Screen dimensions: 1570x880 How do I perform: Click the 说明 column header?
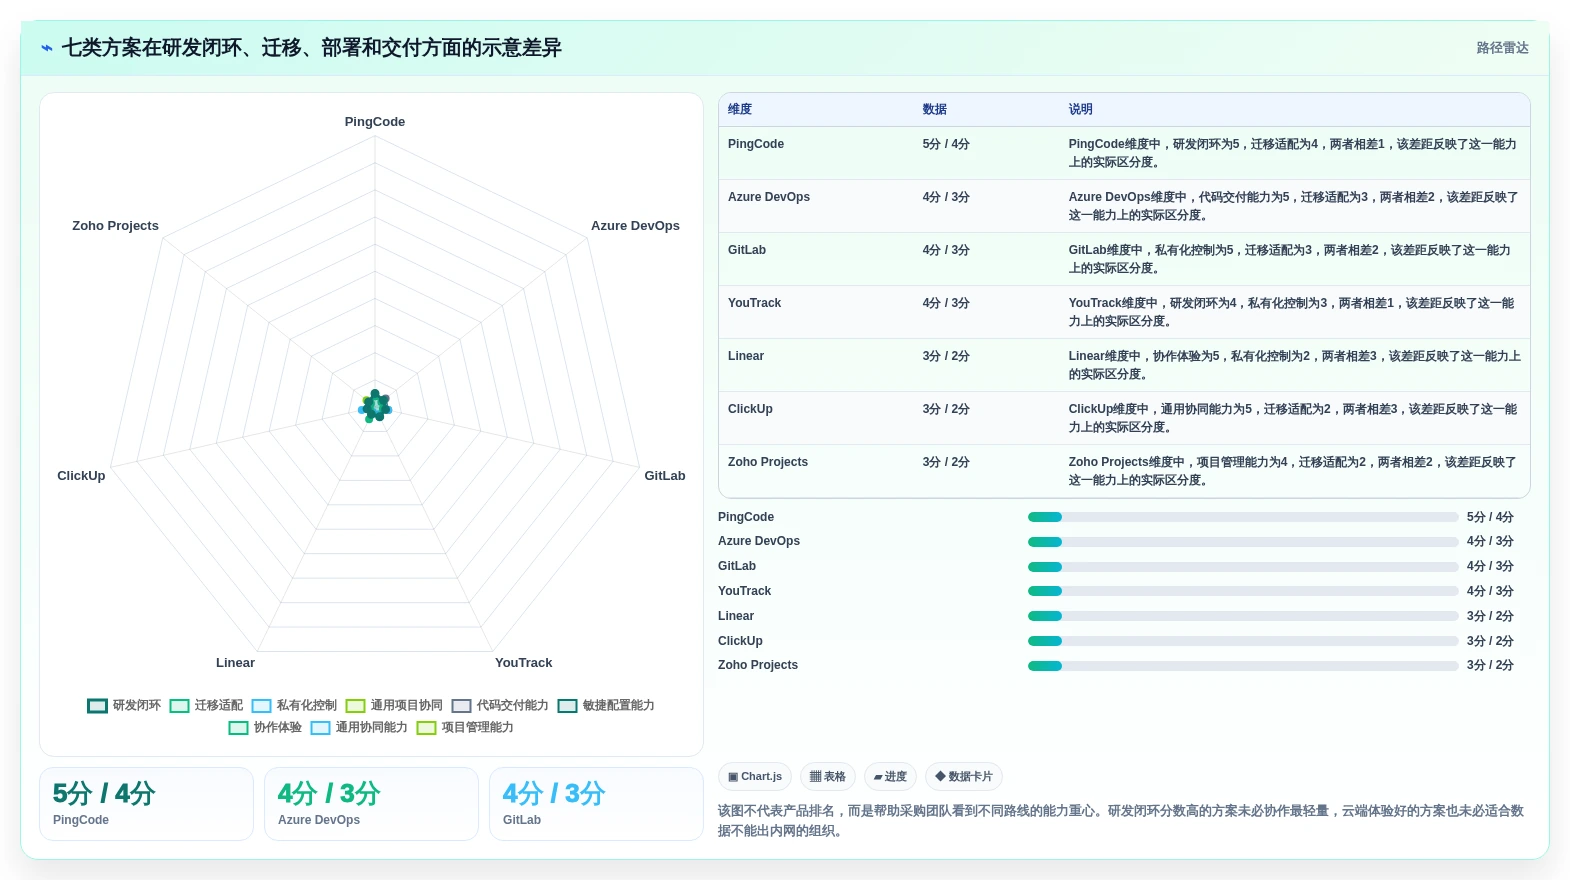(x=1080, y=109)
